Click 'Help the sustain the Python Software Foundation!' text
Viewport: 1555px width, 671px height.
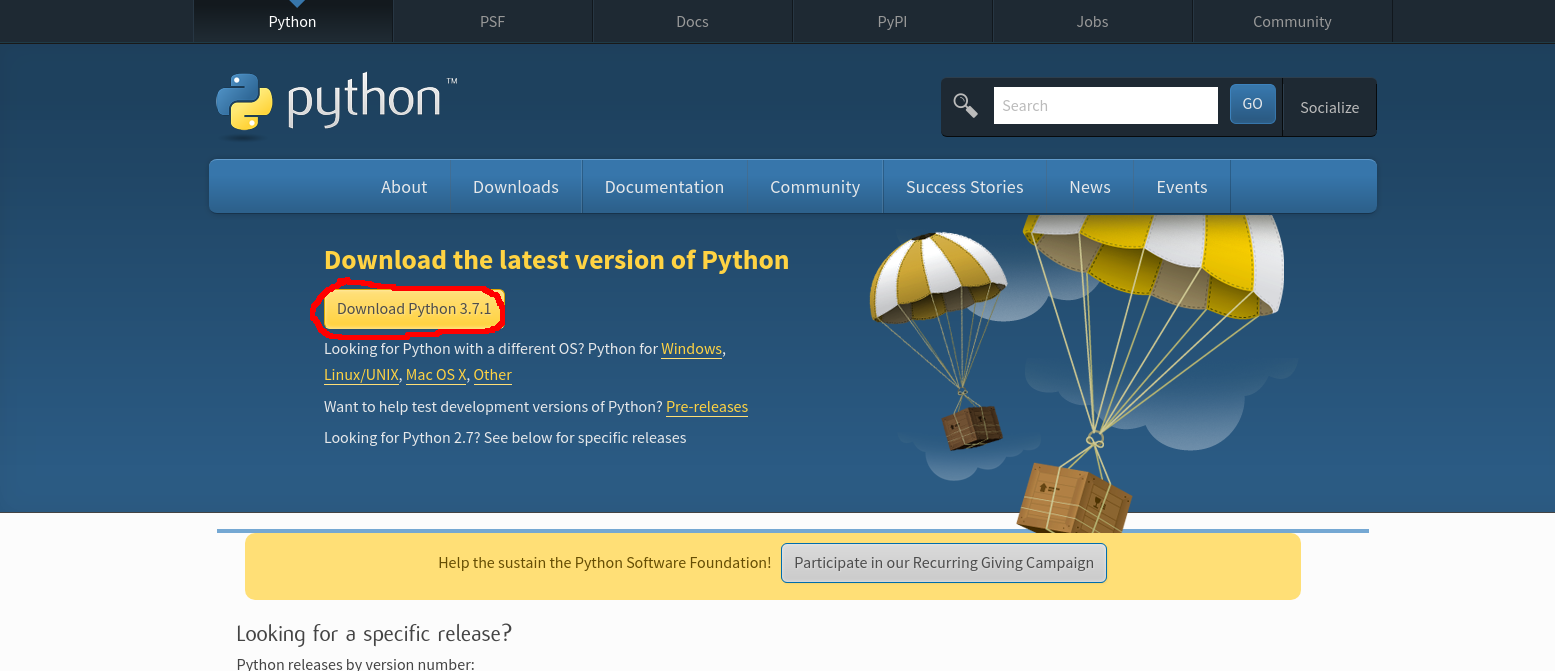pos(605,563)
